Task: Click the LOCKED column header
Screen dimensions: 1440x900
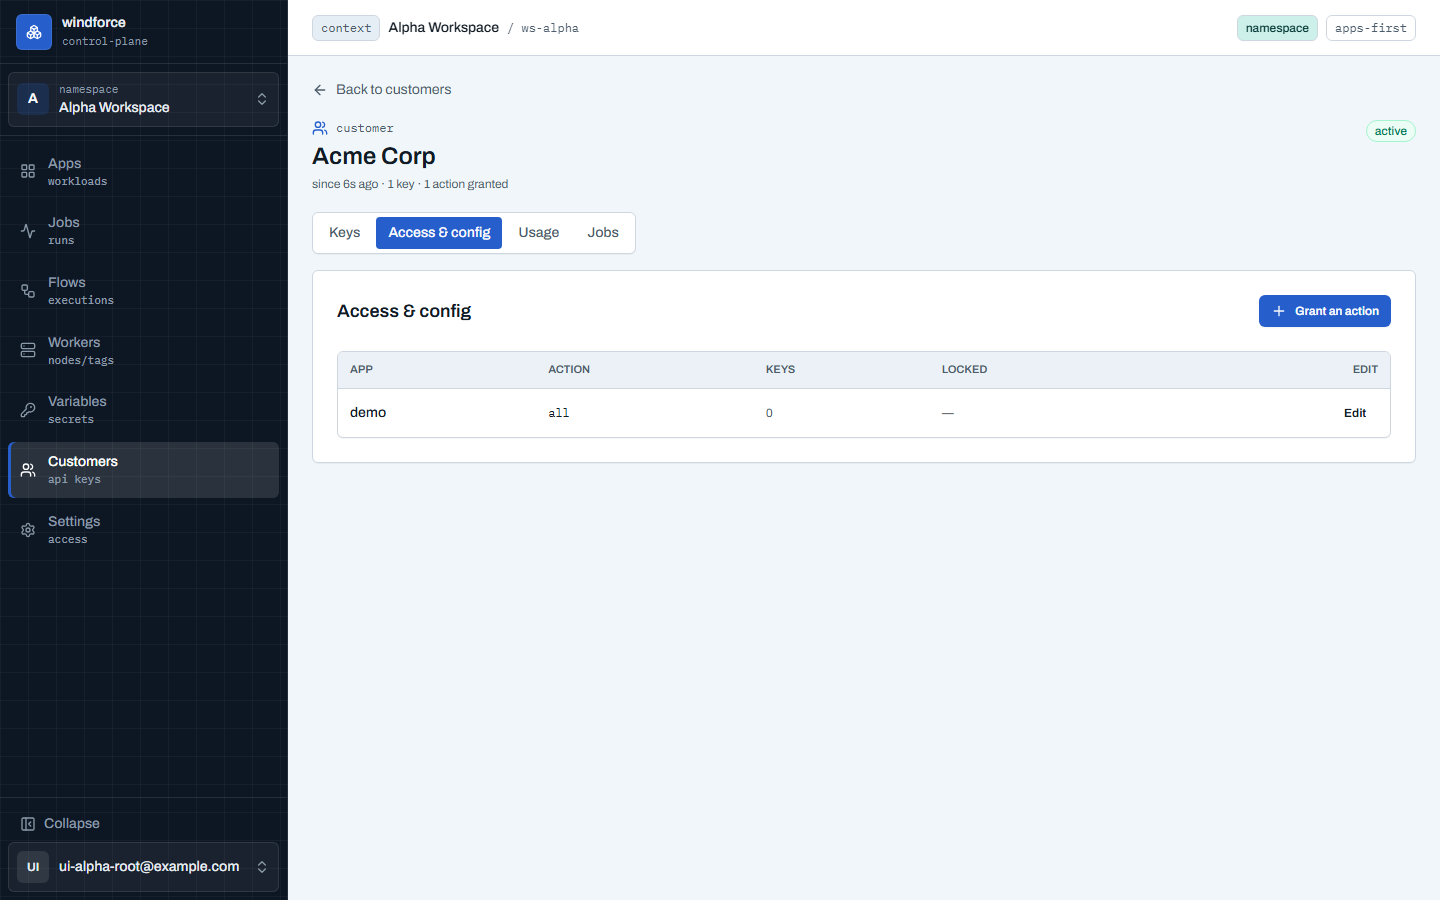Action: [x=964, y=370]
